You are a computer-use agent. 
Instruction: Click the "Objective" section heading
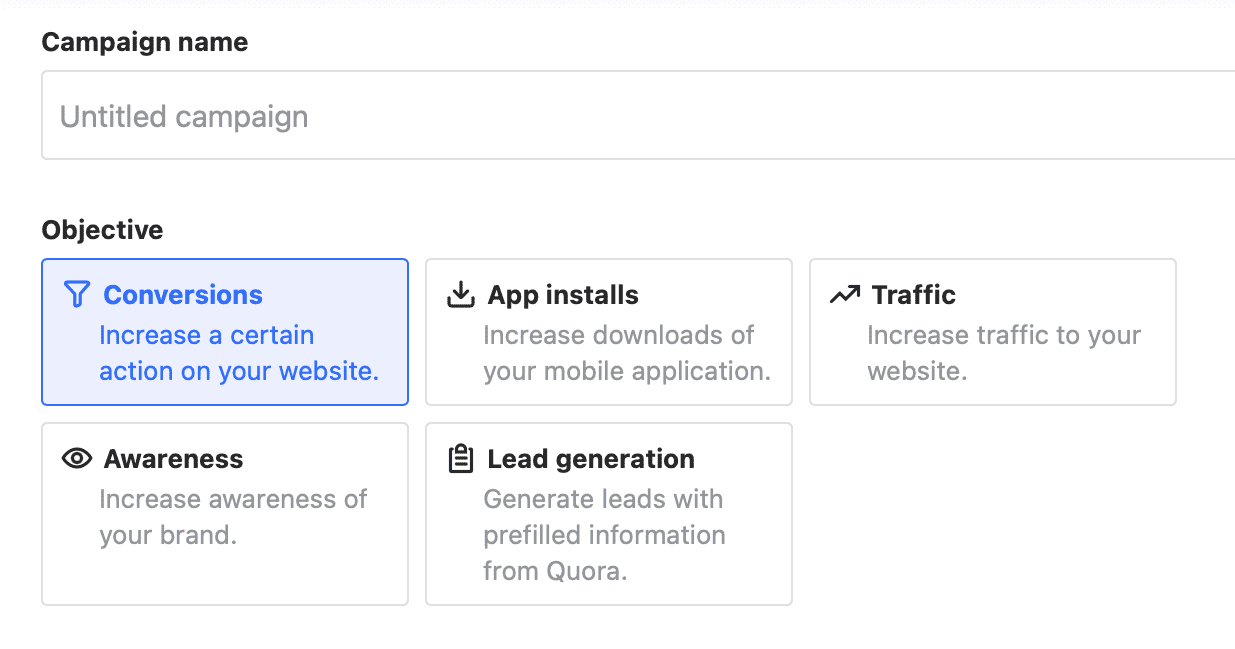pyautogui.click(x=102, y=230)
